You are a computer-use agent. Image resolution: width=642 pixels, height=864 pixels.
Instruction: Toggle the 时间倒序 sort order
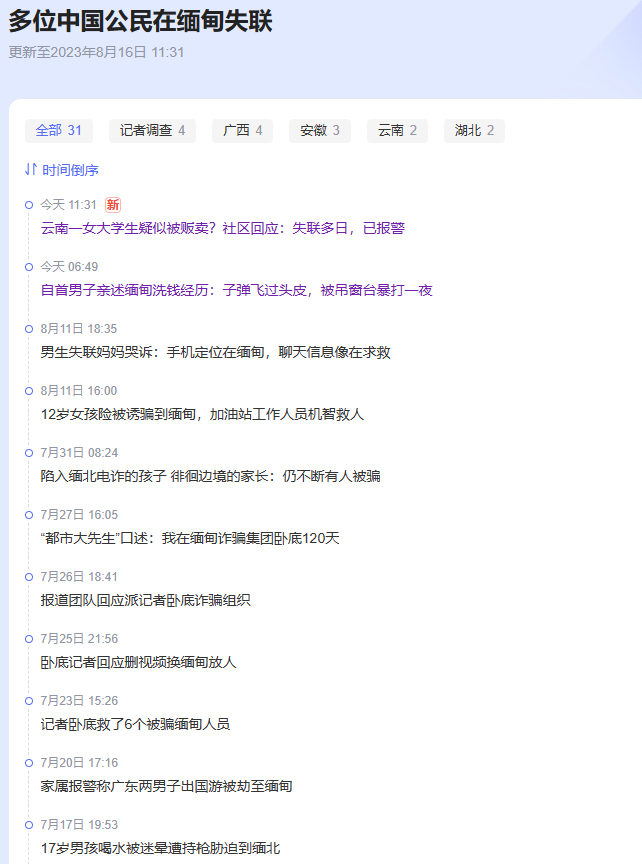(62, 170)
